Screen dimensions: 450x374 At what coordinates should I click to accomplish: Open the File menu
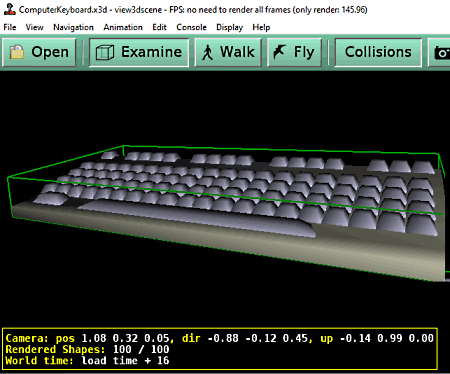[10, 27]
